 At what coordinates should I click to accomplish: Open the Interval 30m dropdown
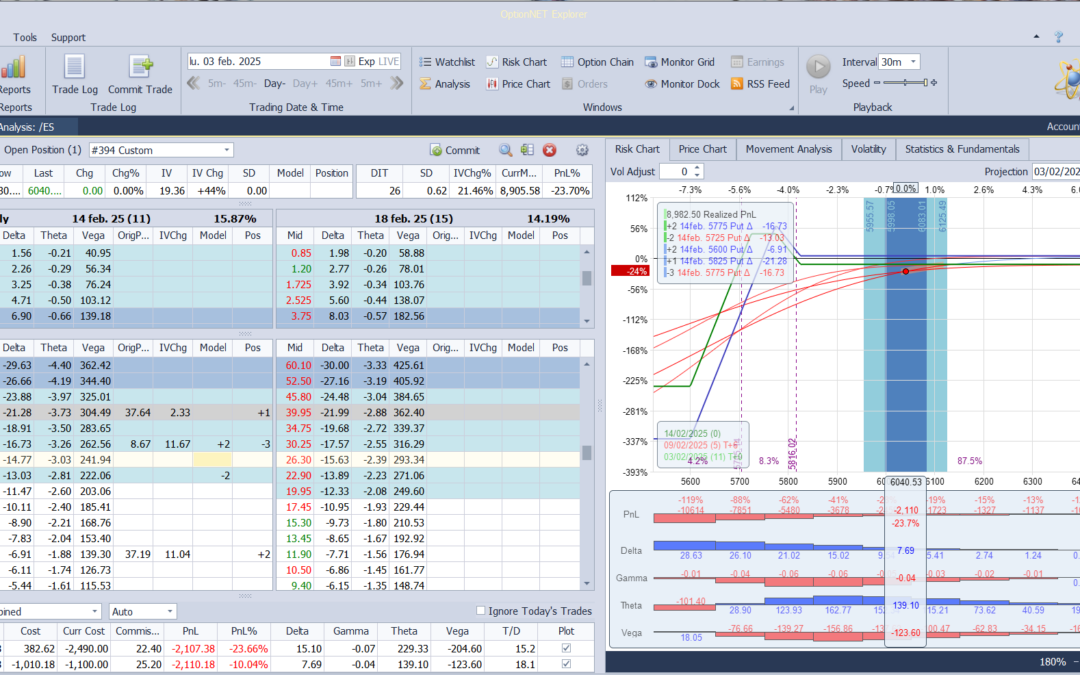[x=913, y=62]
